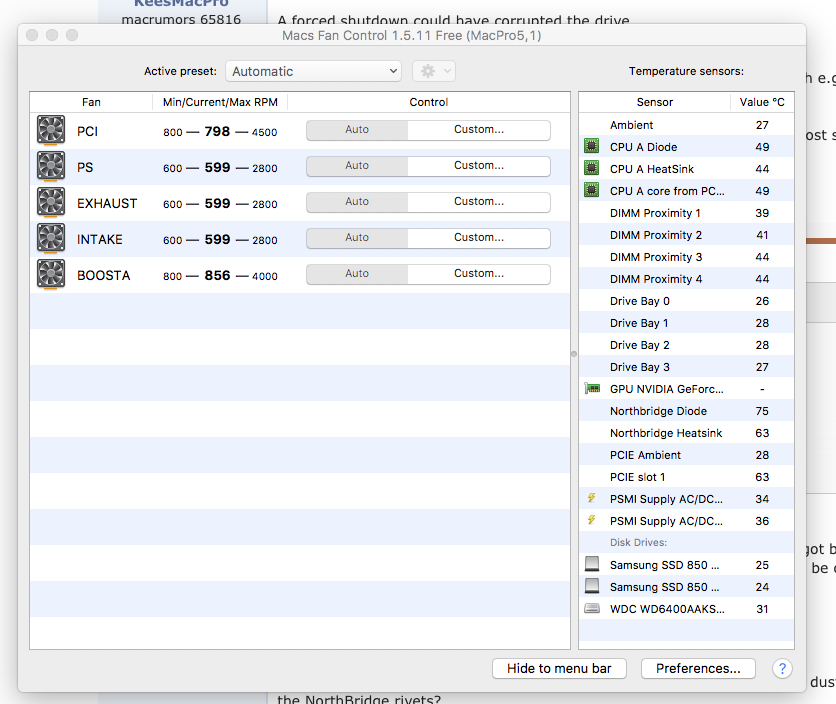836x704 pixels.
Task: Click the CPU A Diode chip icon
Action: [x=591, y=146]
